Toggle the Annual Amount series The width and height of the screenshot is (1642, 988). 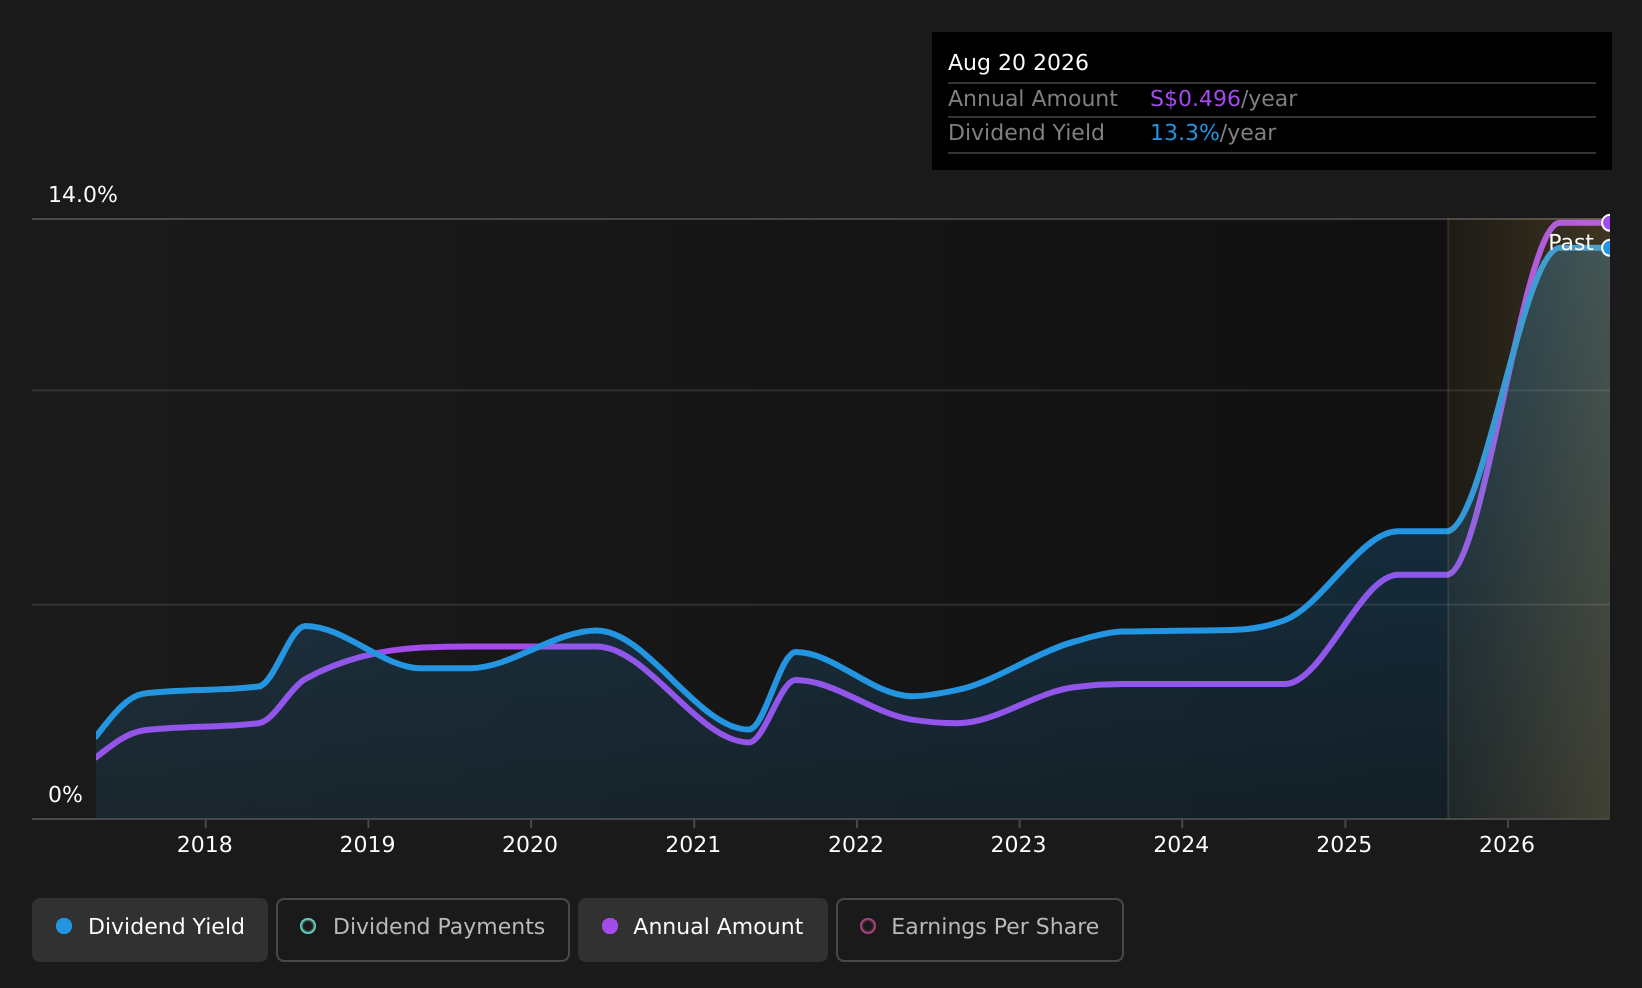pos(703,929)
